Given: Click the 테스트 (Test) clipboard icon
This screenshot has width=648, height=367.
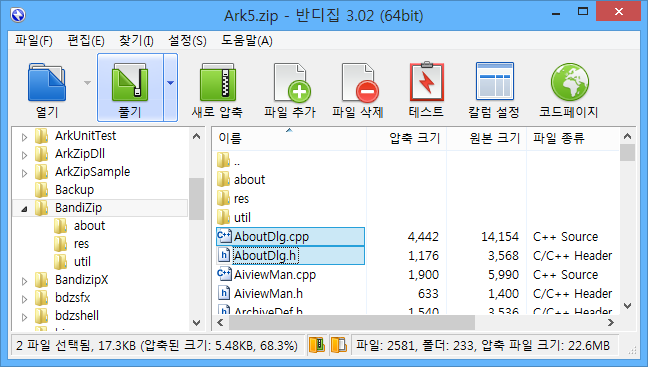Looking at the screenshot, I should point(426,81).
